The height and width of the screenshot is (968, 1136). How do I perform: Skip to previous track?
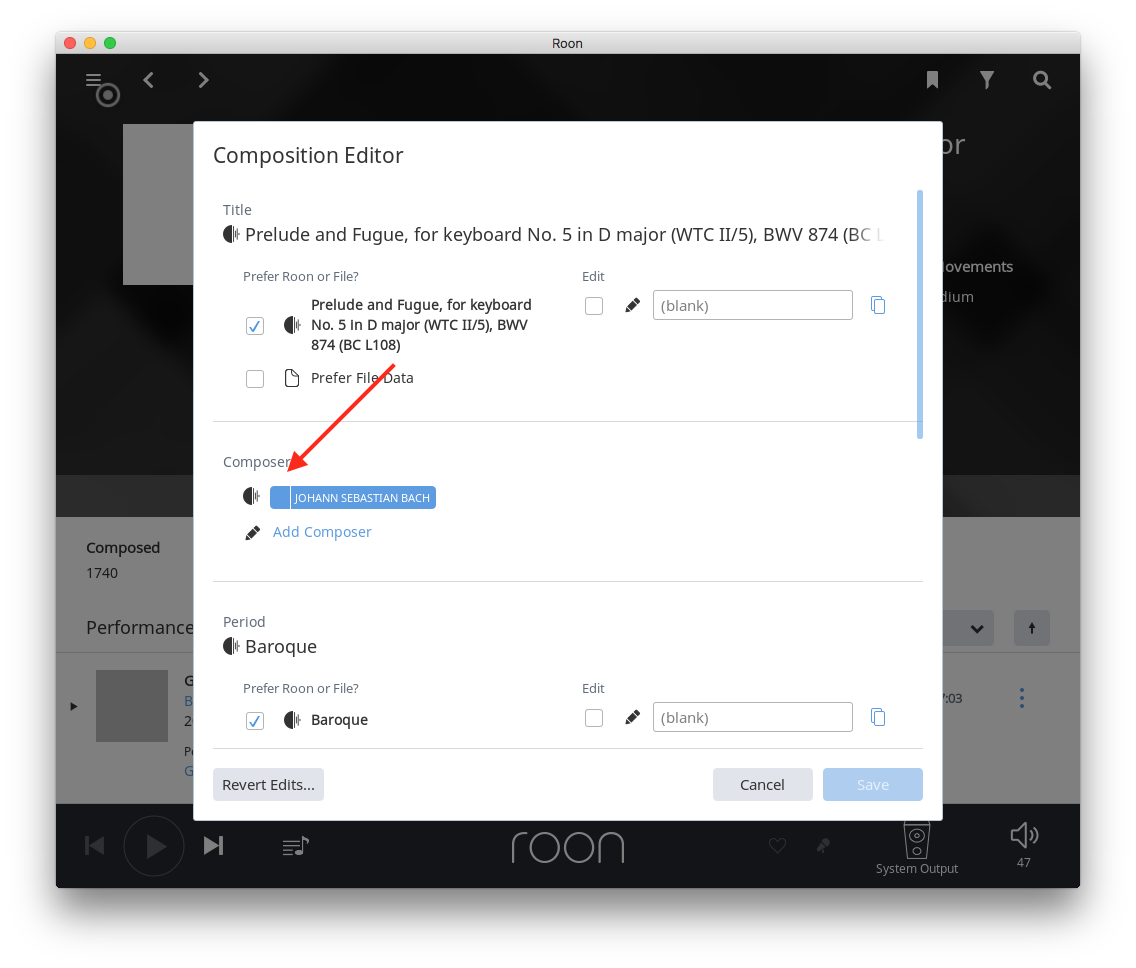coord(95,846)
